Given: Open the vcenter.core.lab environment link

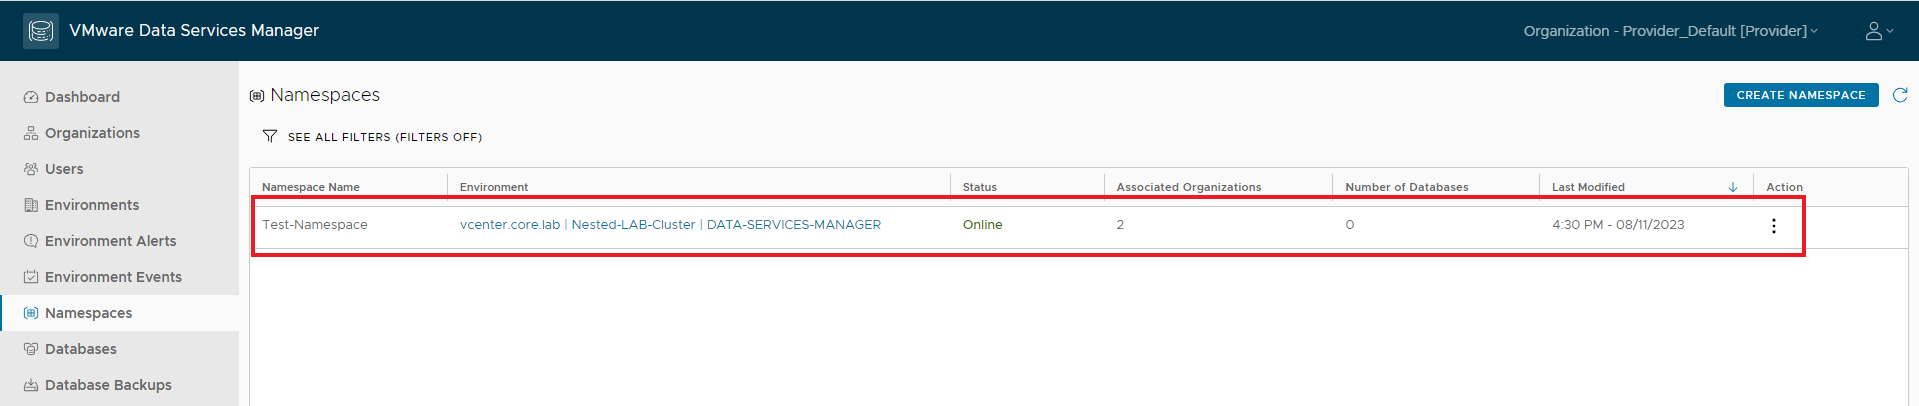Looking at the screenshot, I should pyautogui.click(x=510, y=225).
